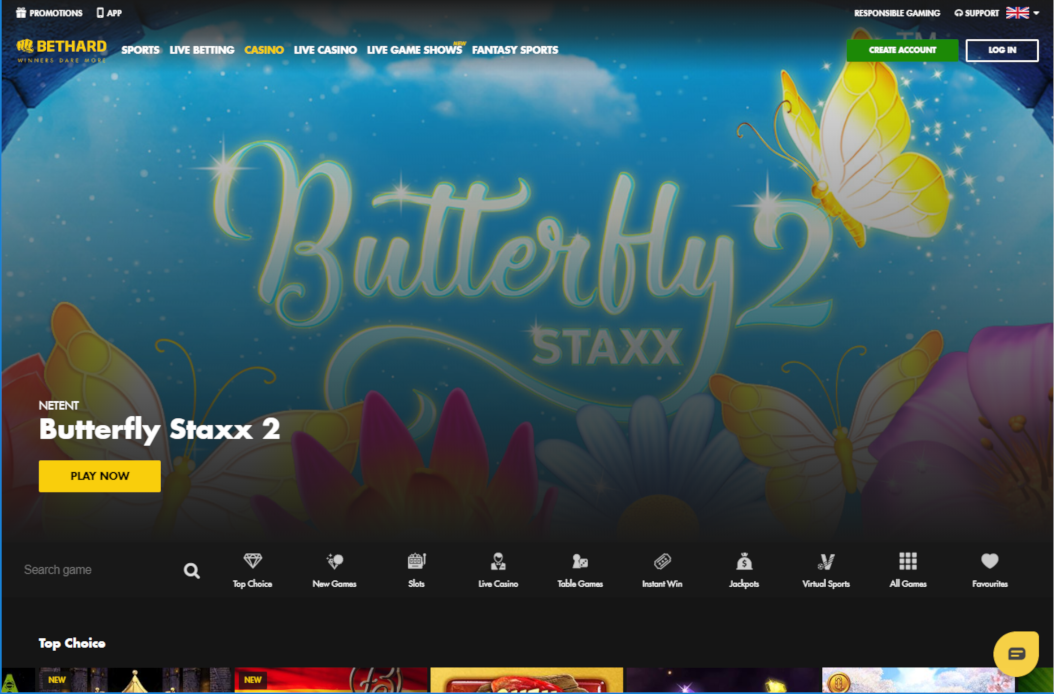Click the Log In button

1002,50
